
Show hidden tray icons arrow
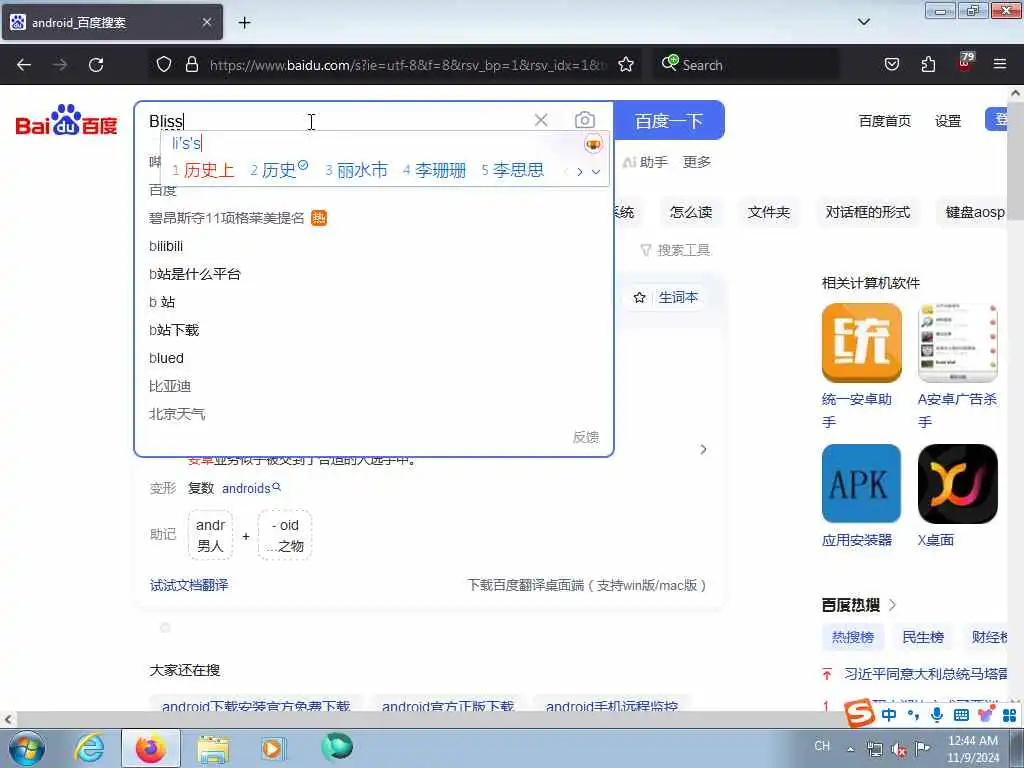coord(850,749)
